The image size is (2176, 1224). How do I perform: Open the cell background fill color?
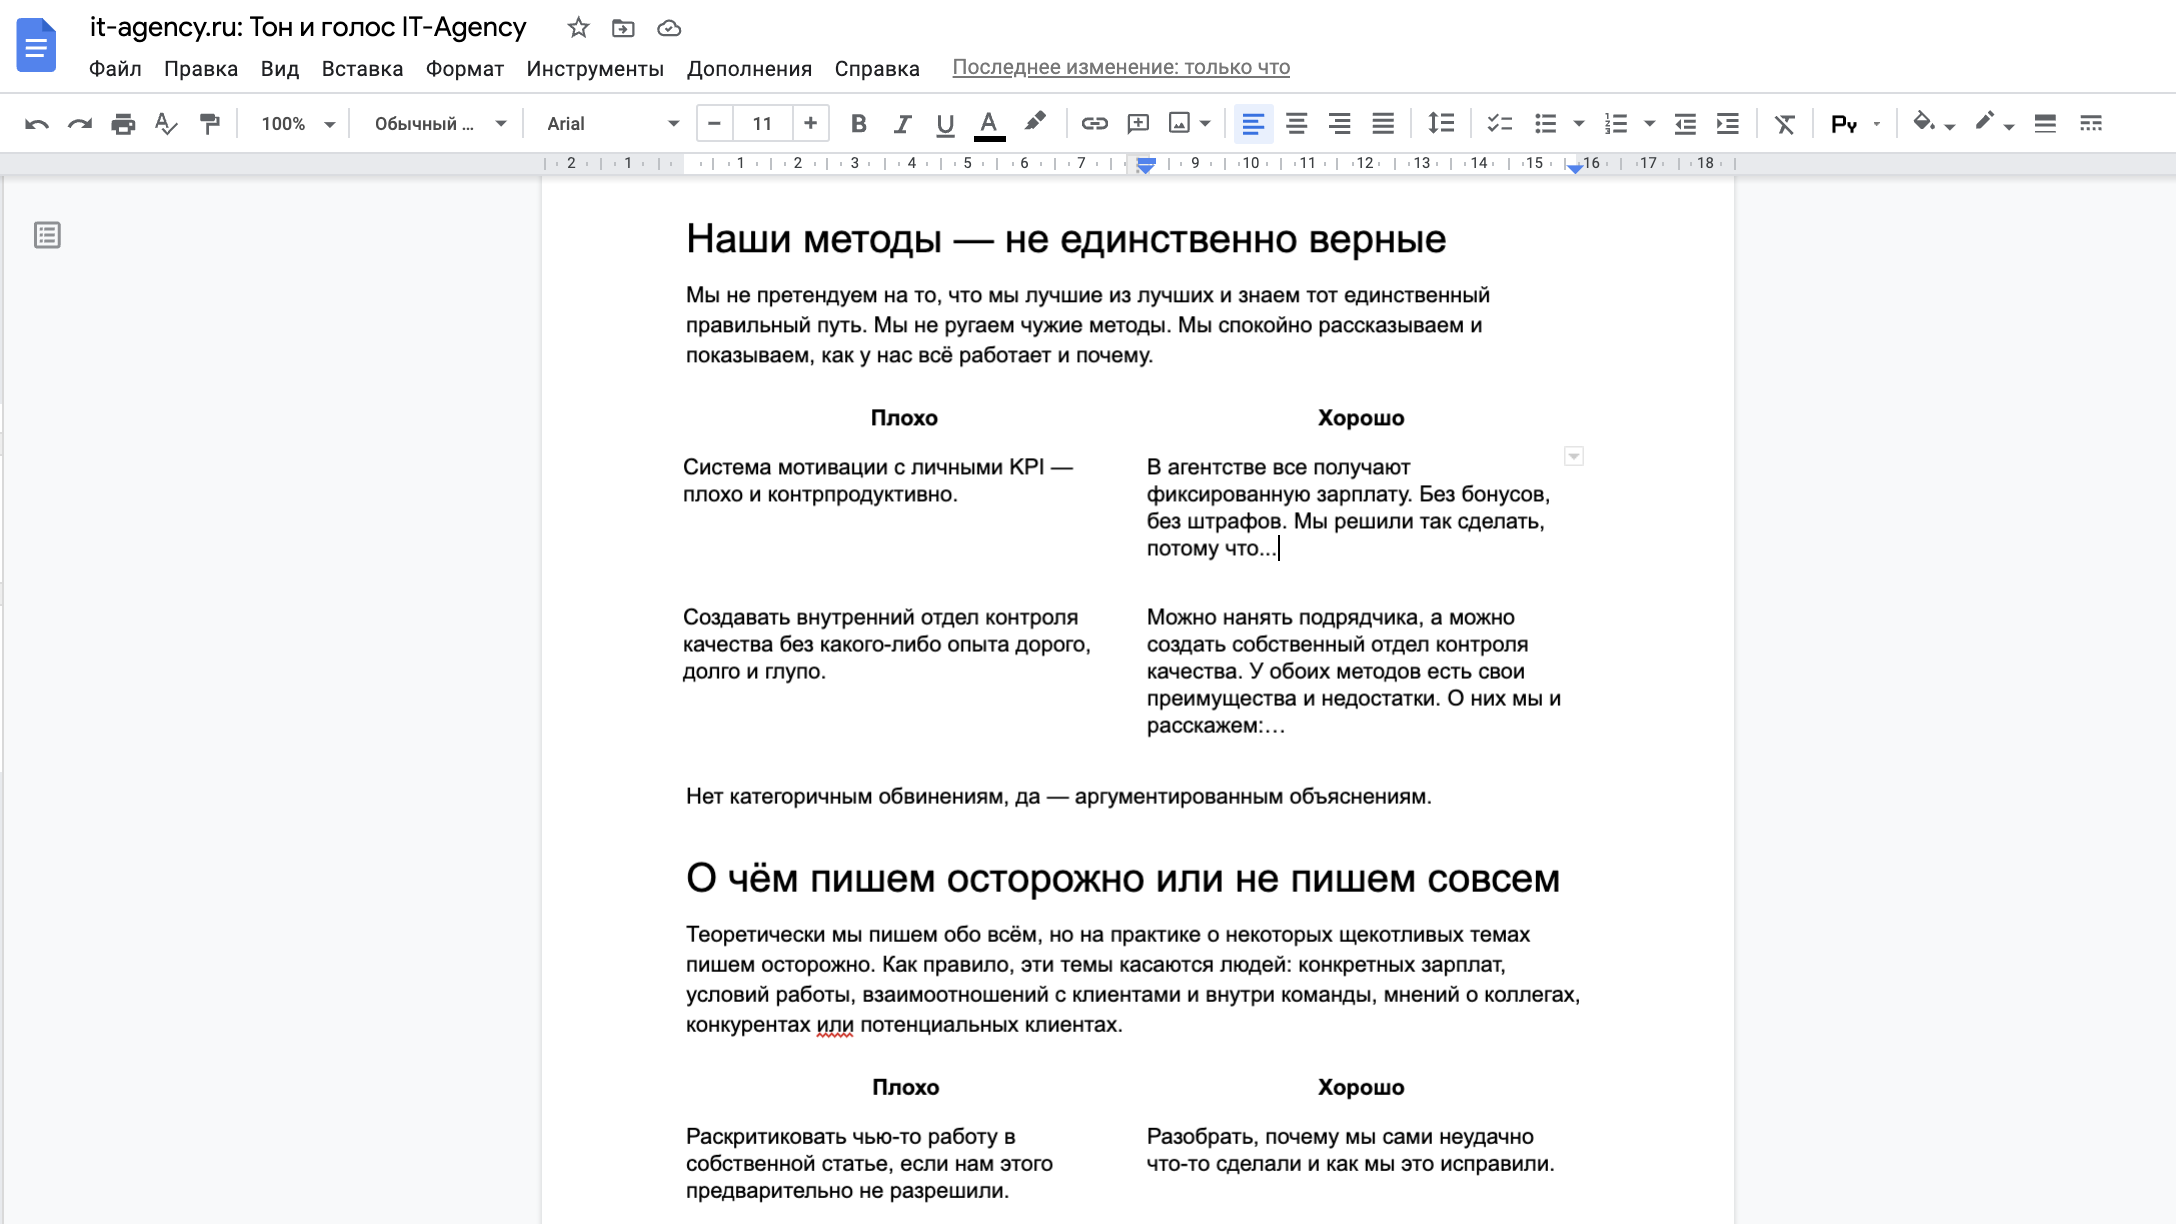1926,123
